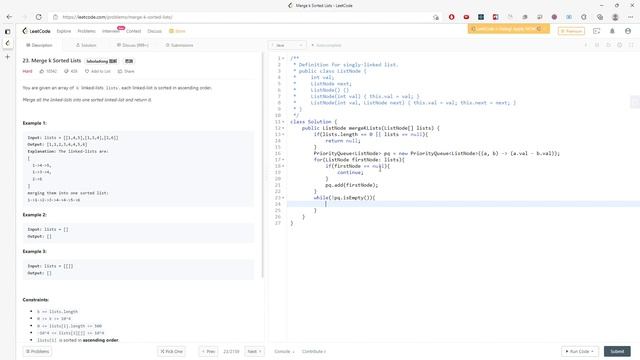
Task: Click the LeetCode logo in the navbar
Action: pyautogui.click(x=37, y=31)
